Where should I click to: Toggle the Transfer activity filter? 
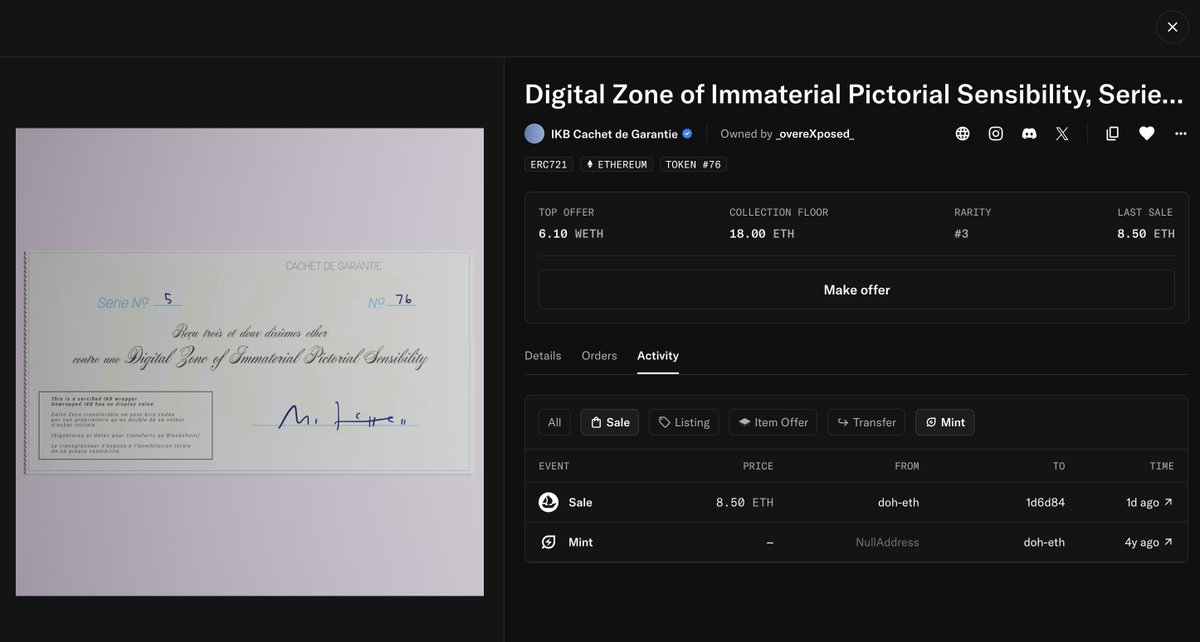click(866, 422)
